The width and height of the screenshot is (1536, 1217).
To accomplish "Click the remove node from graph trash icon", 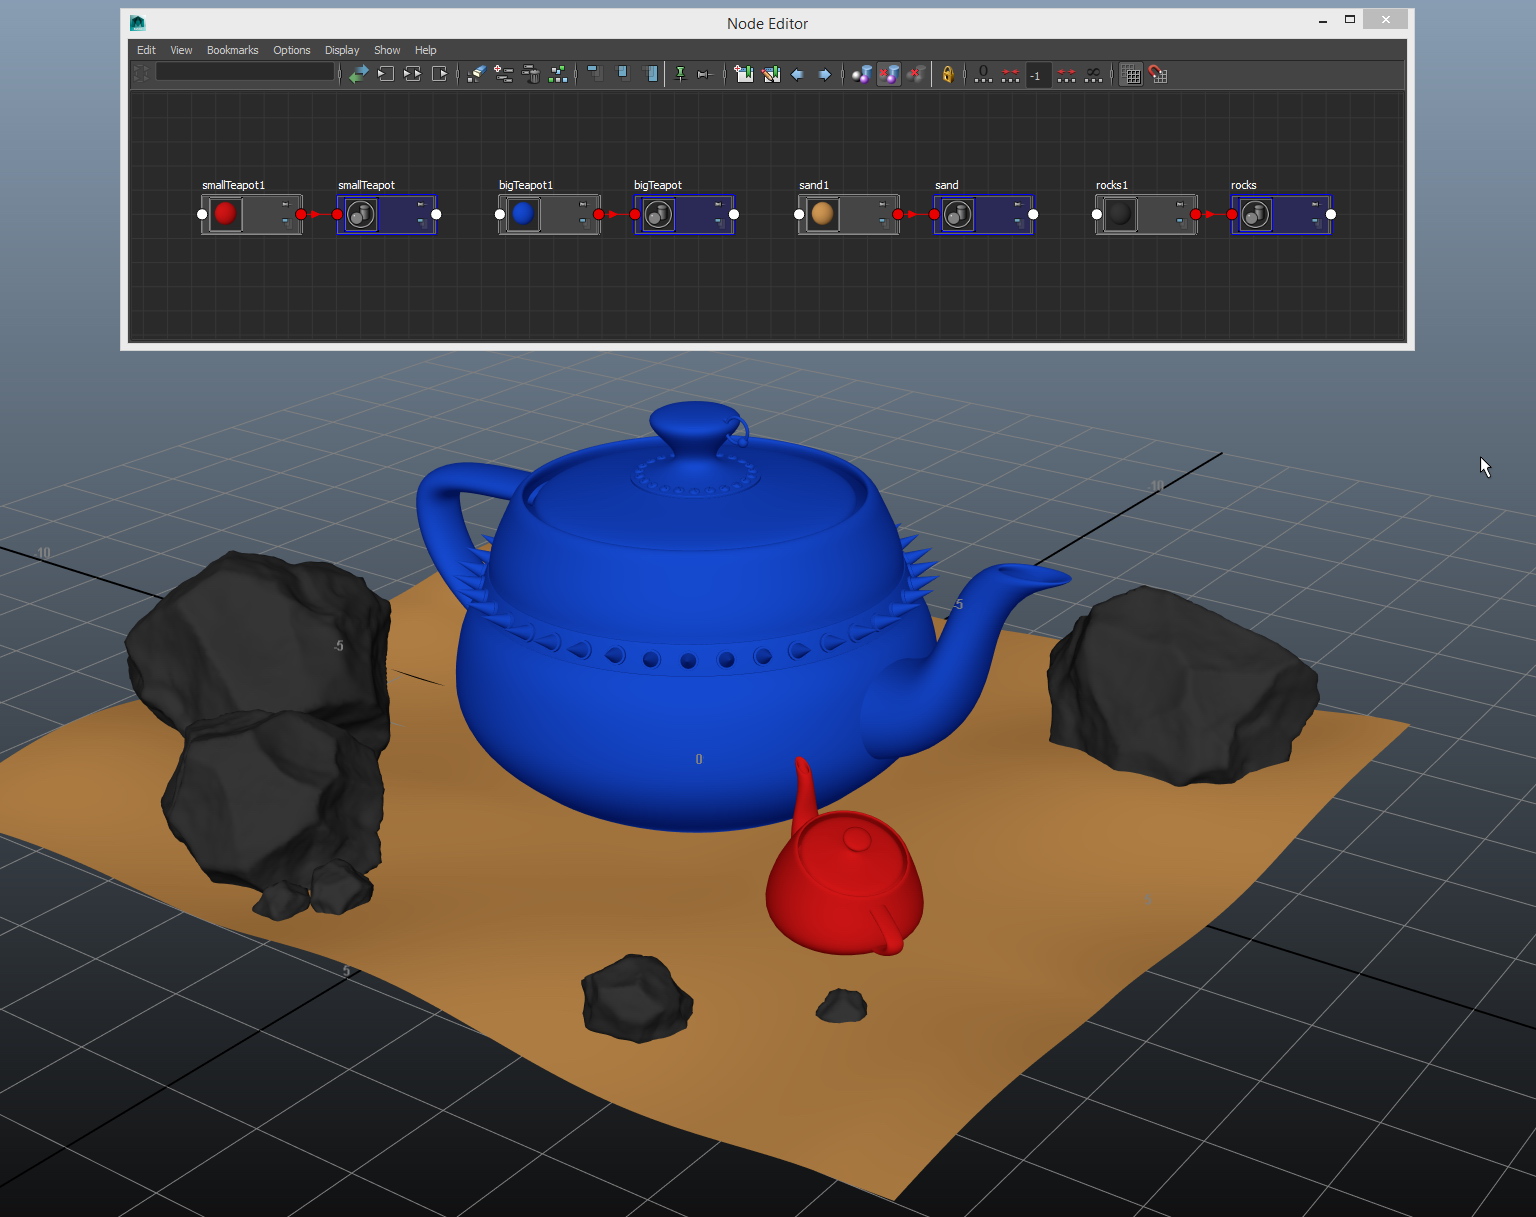I will pos(532,73).
